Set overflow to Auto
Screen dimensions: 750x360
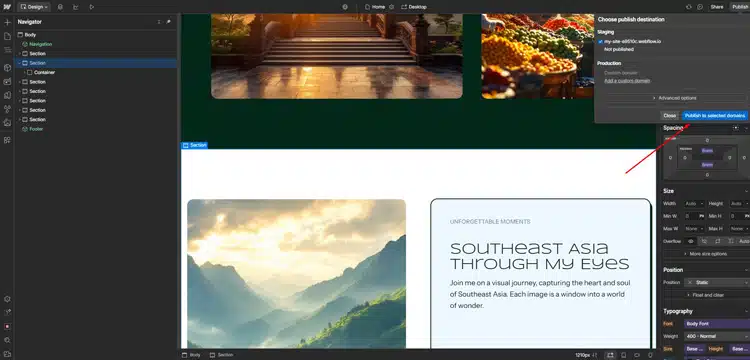tap(744, 241)
